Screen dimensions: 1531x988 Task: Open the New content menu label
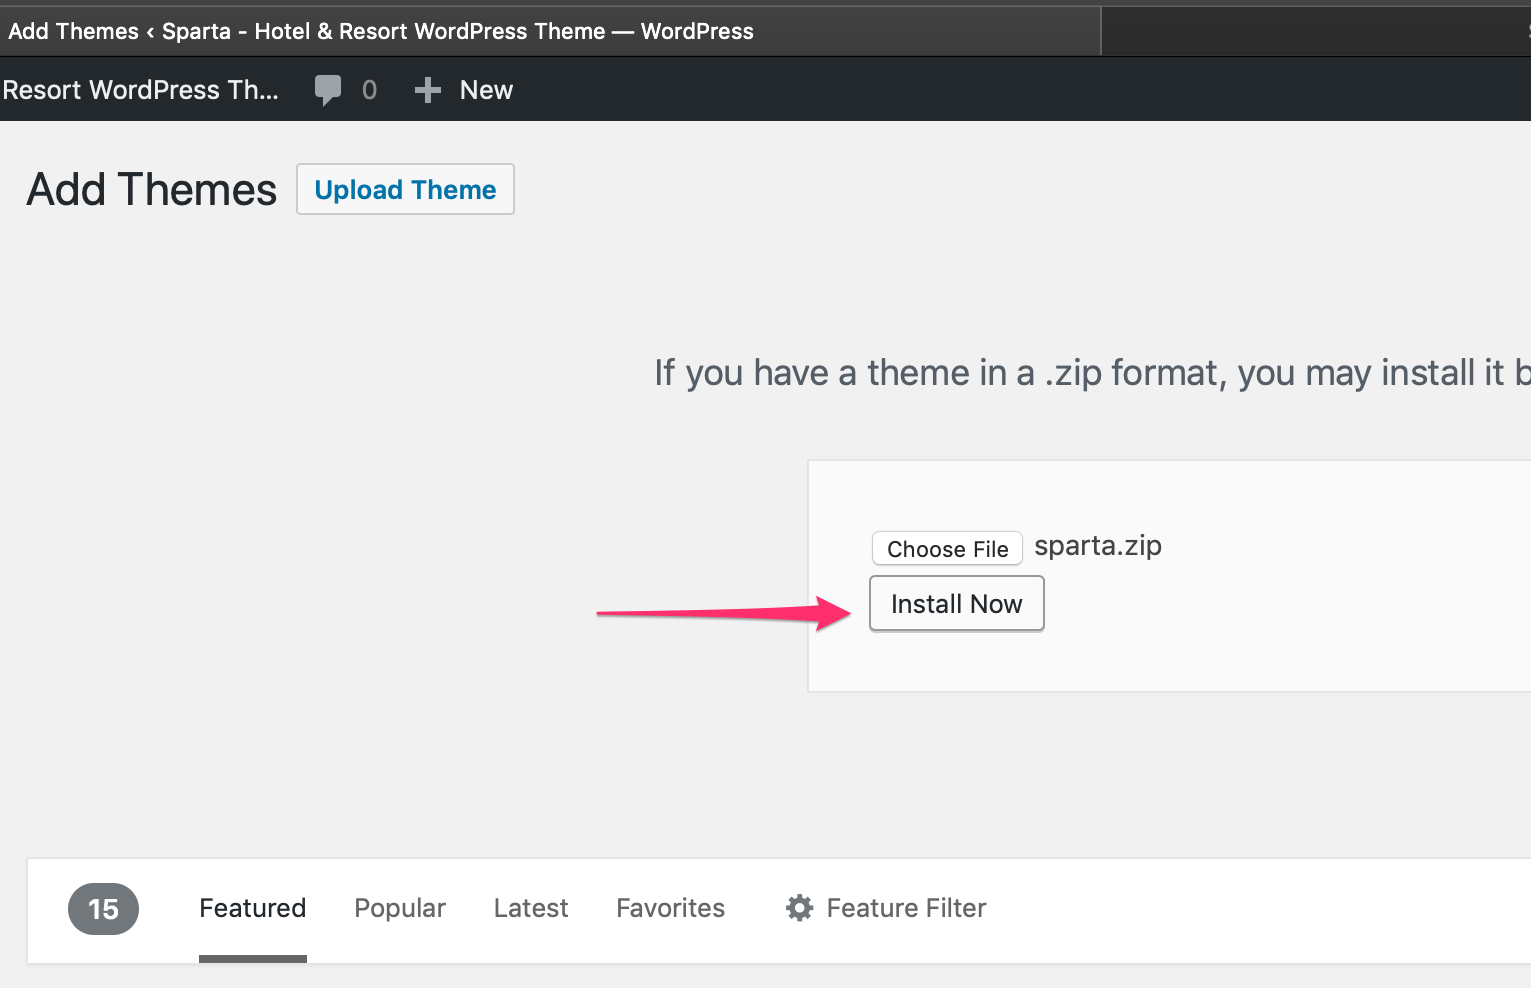point(486,90)
